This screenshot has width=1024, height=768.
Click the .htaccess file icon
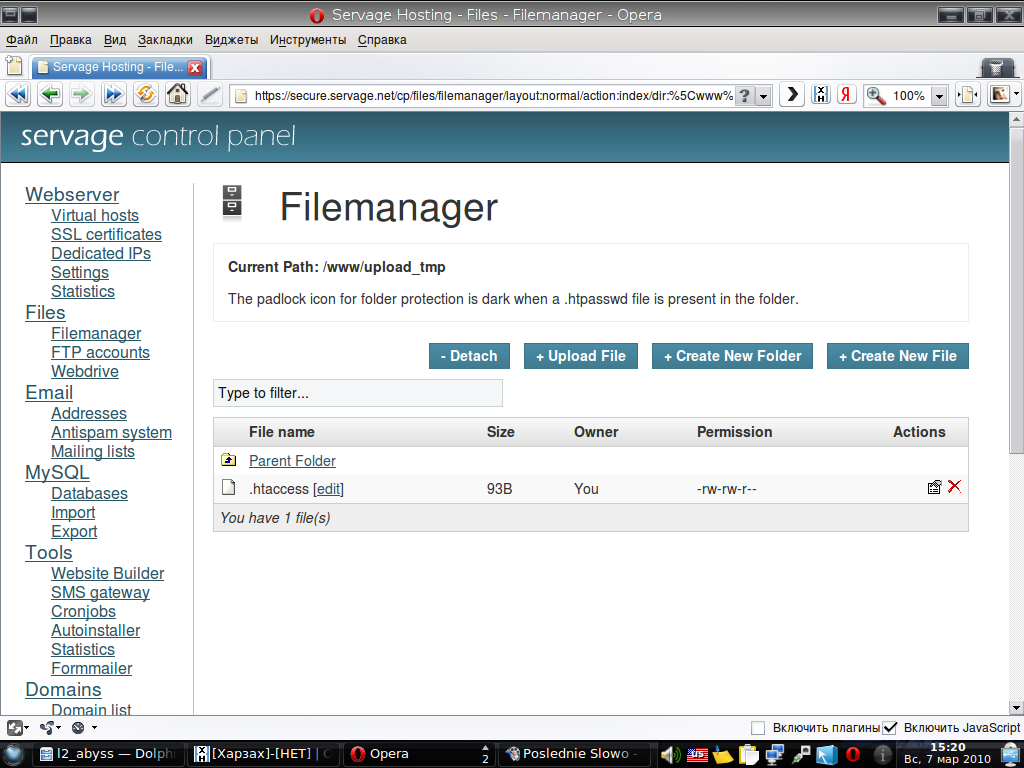229,487
